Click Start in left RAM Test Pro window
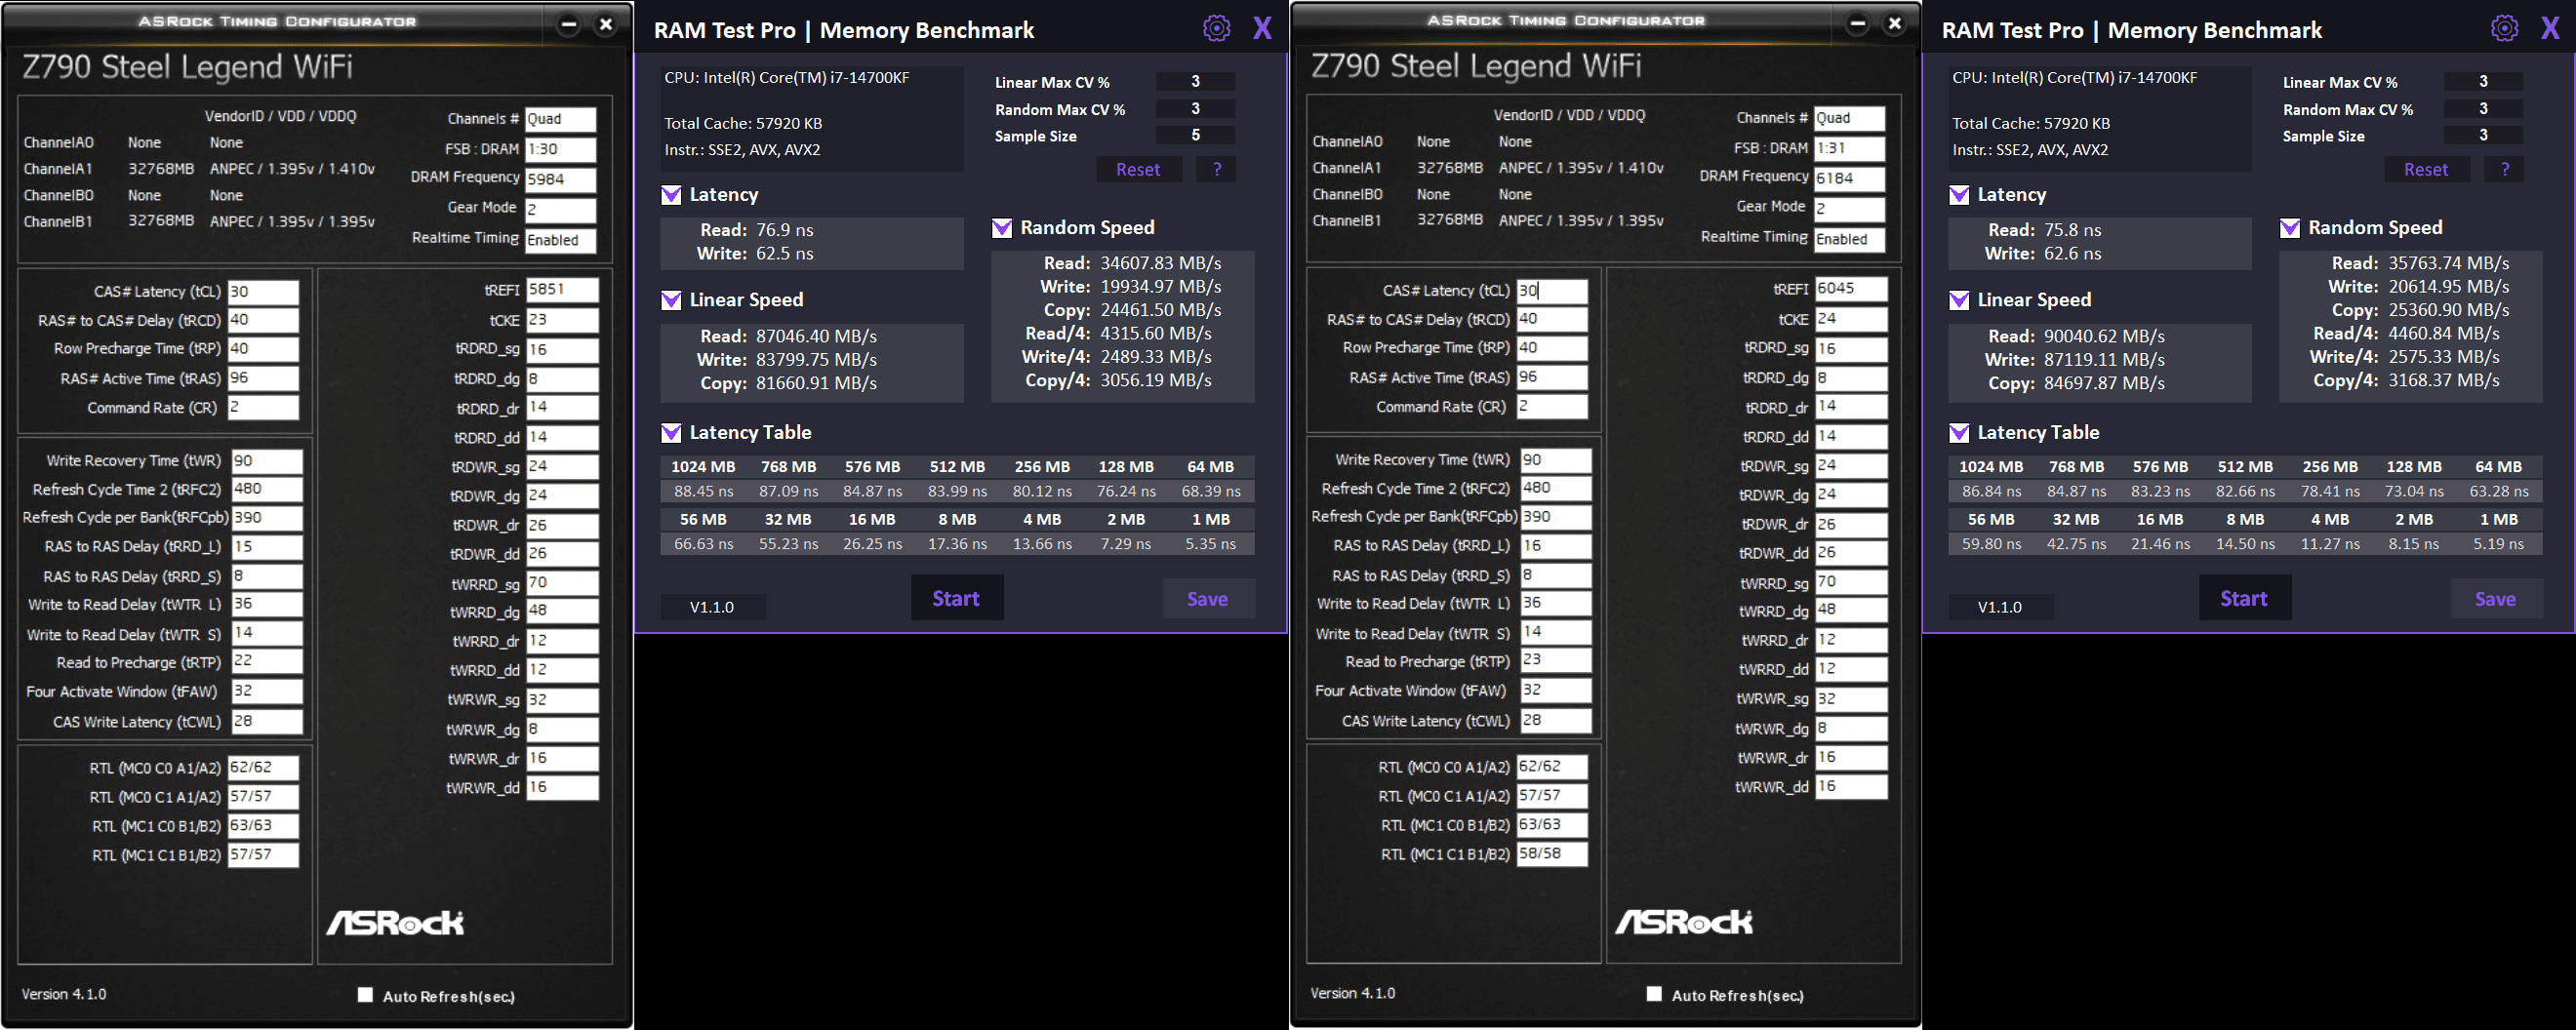This screenshot has height=1030, width=2576. pyautogui.click(x=956, y=598)
